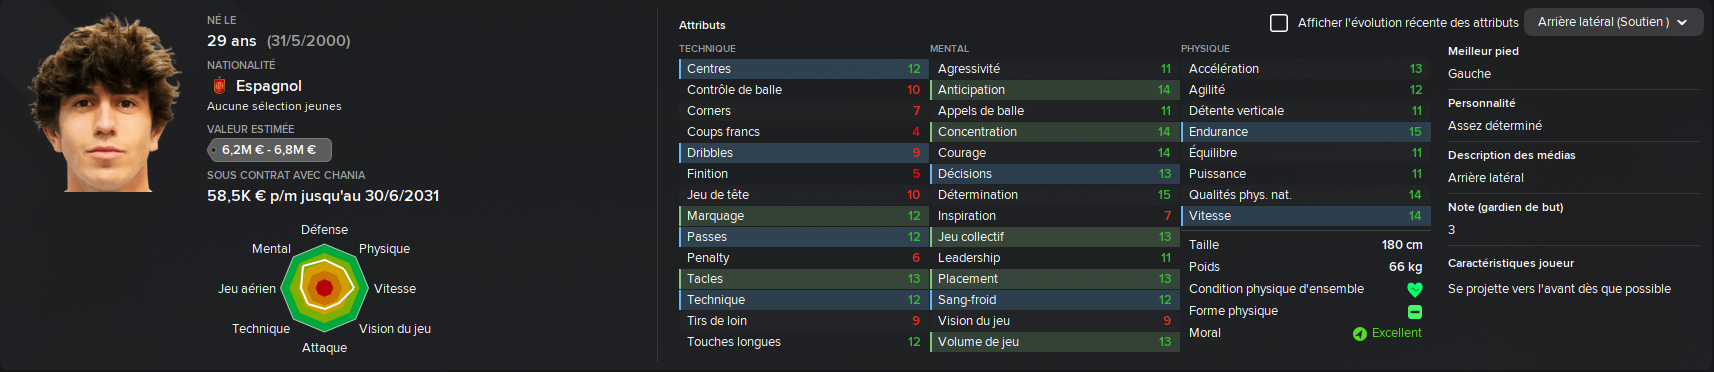Click the green Forme physique status icon

tap(1415, 312)
